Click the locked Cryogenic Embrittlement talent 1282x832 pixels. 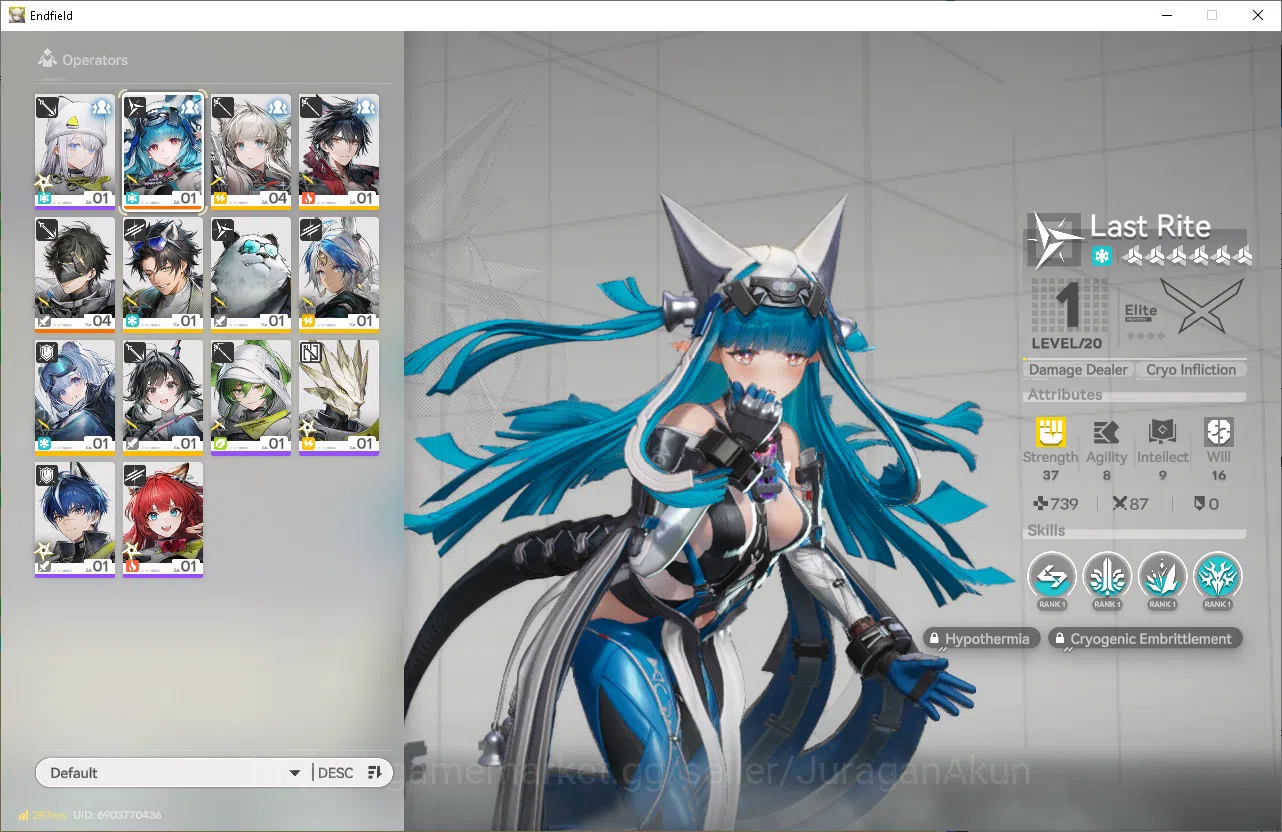tap(1145, 639)
